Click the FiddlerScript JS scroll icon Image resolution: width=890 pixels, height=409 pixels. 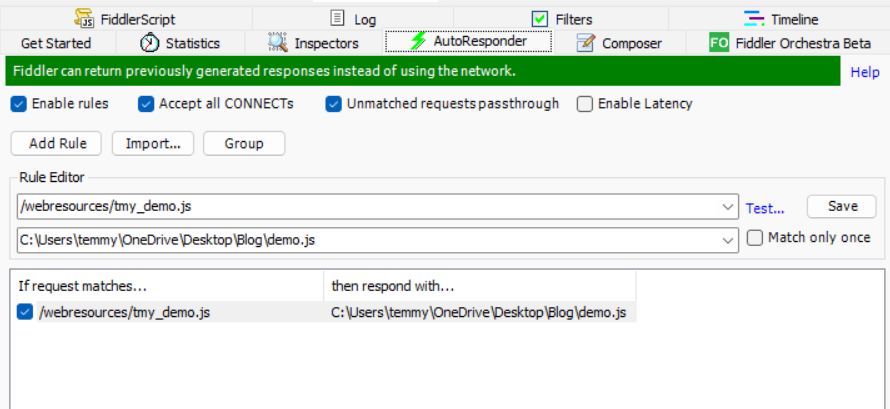[x=84, y=19]
